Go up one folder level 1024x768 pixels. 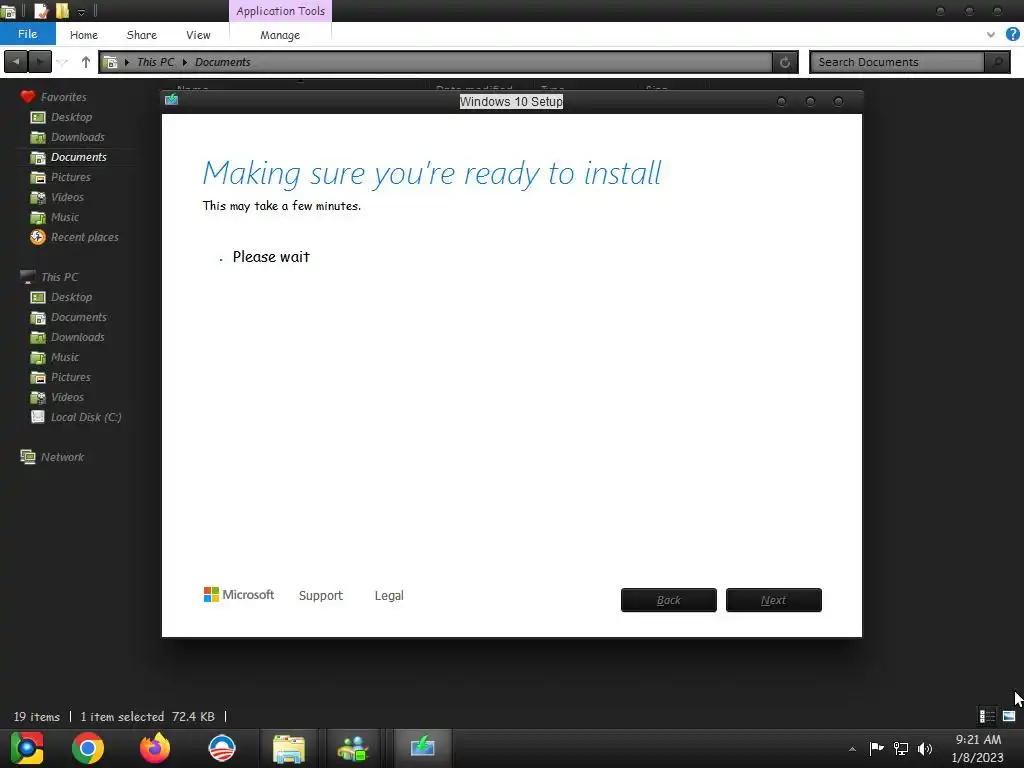pos(86,62)
